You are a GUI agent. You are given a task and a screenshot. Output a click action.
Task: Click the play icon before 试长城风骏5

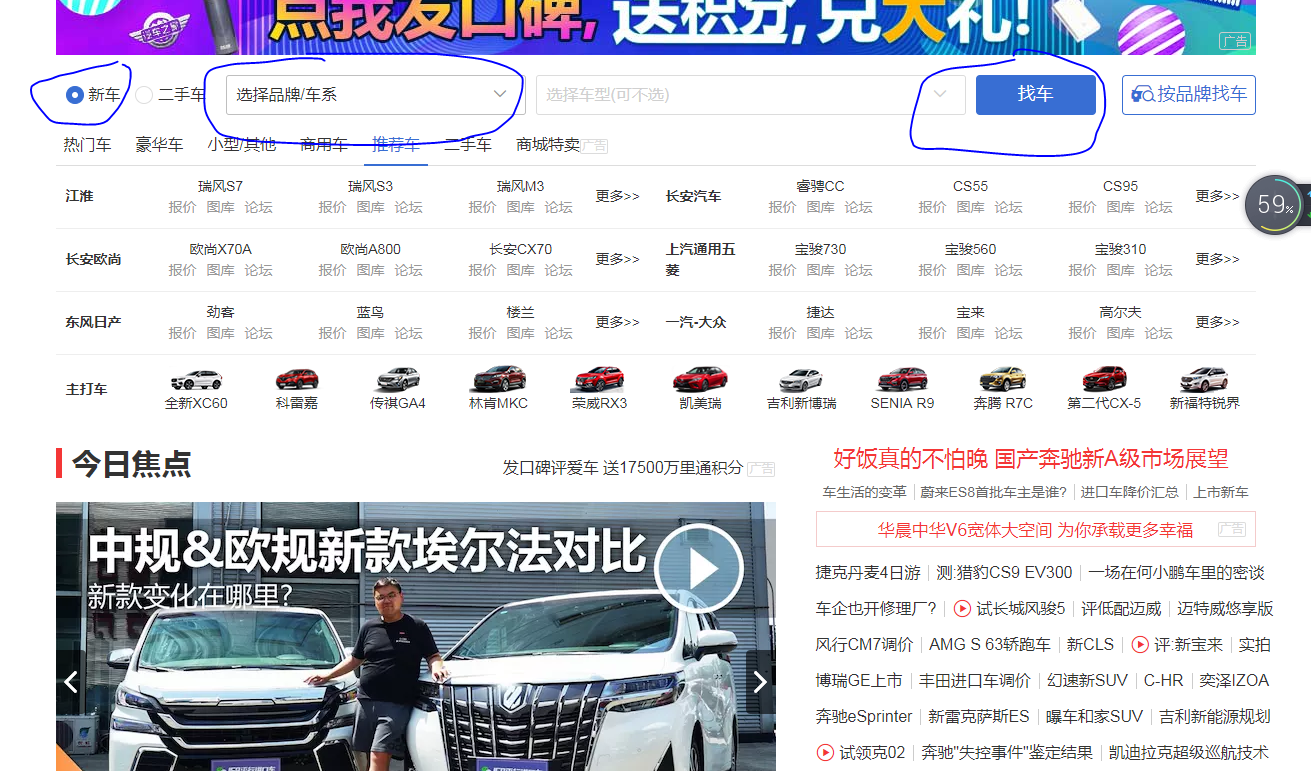(x=962, y=608)
